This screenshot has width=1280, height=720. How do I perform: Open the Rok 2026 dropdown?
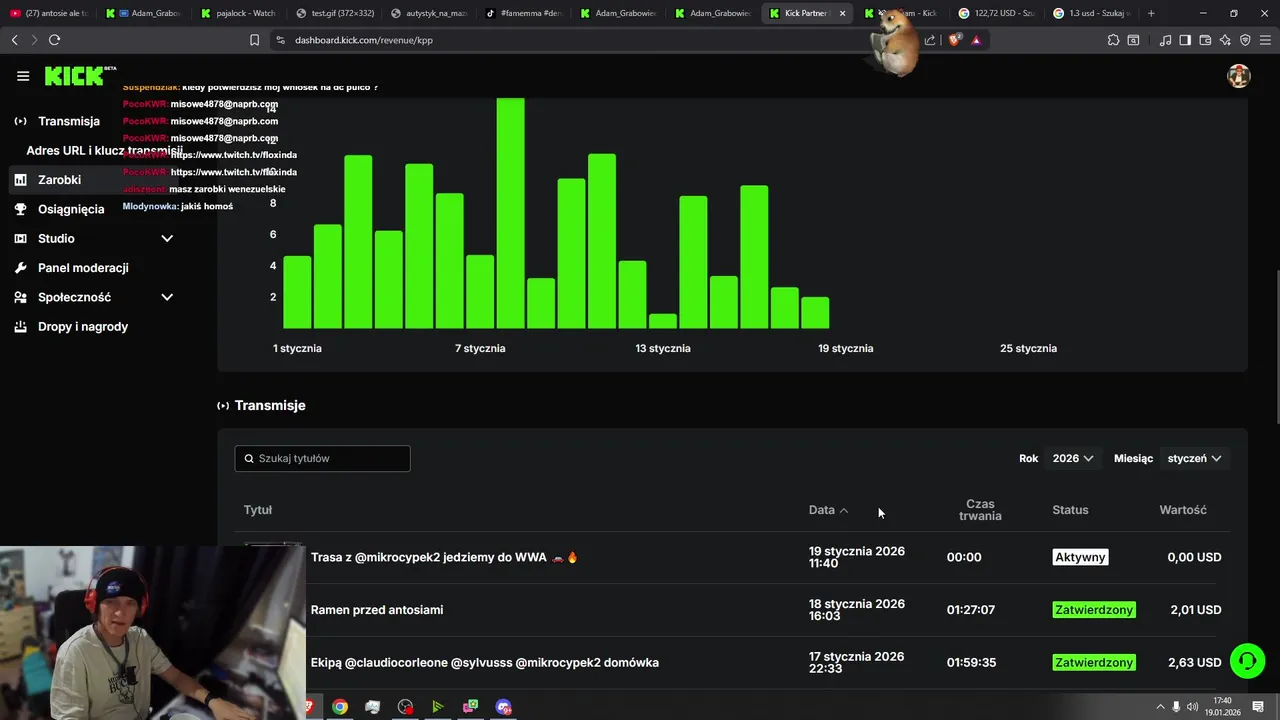coord(1073,458)
